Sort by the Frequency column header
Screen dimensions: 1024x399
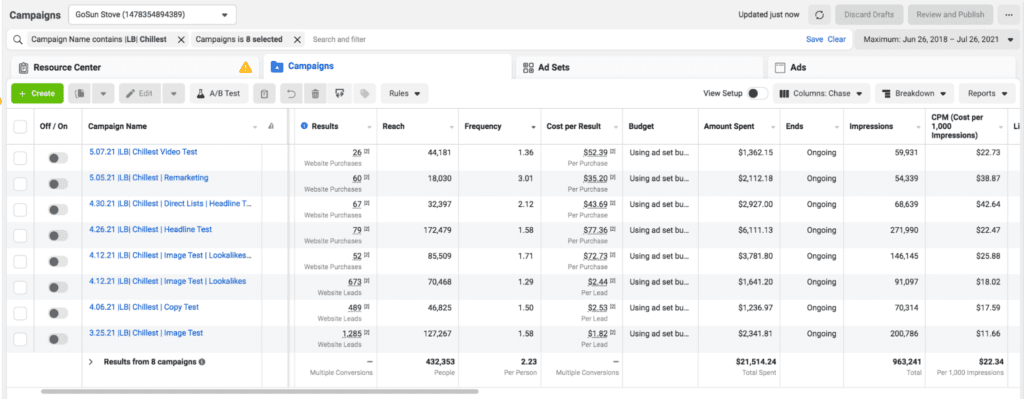pyautogui.click(x=500, y=127)
